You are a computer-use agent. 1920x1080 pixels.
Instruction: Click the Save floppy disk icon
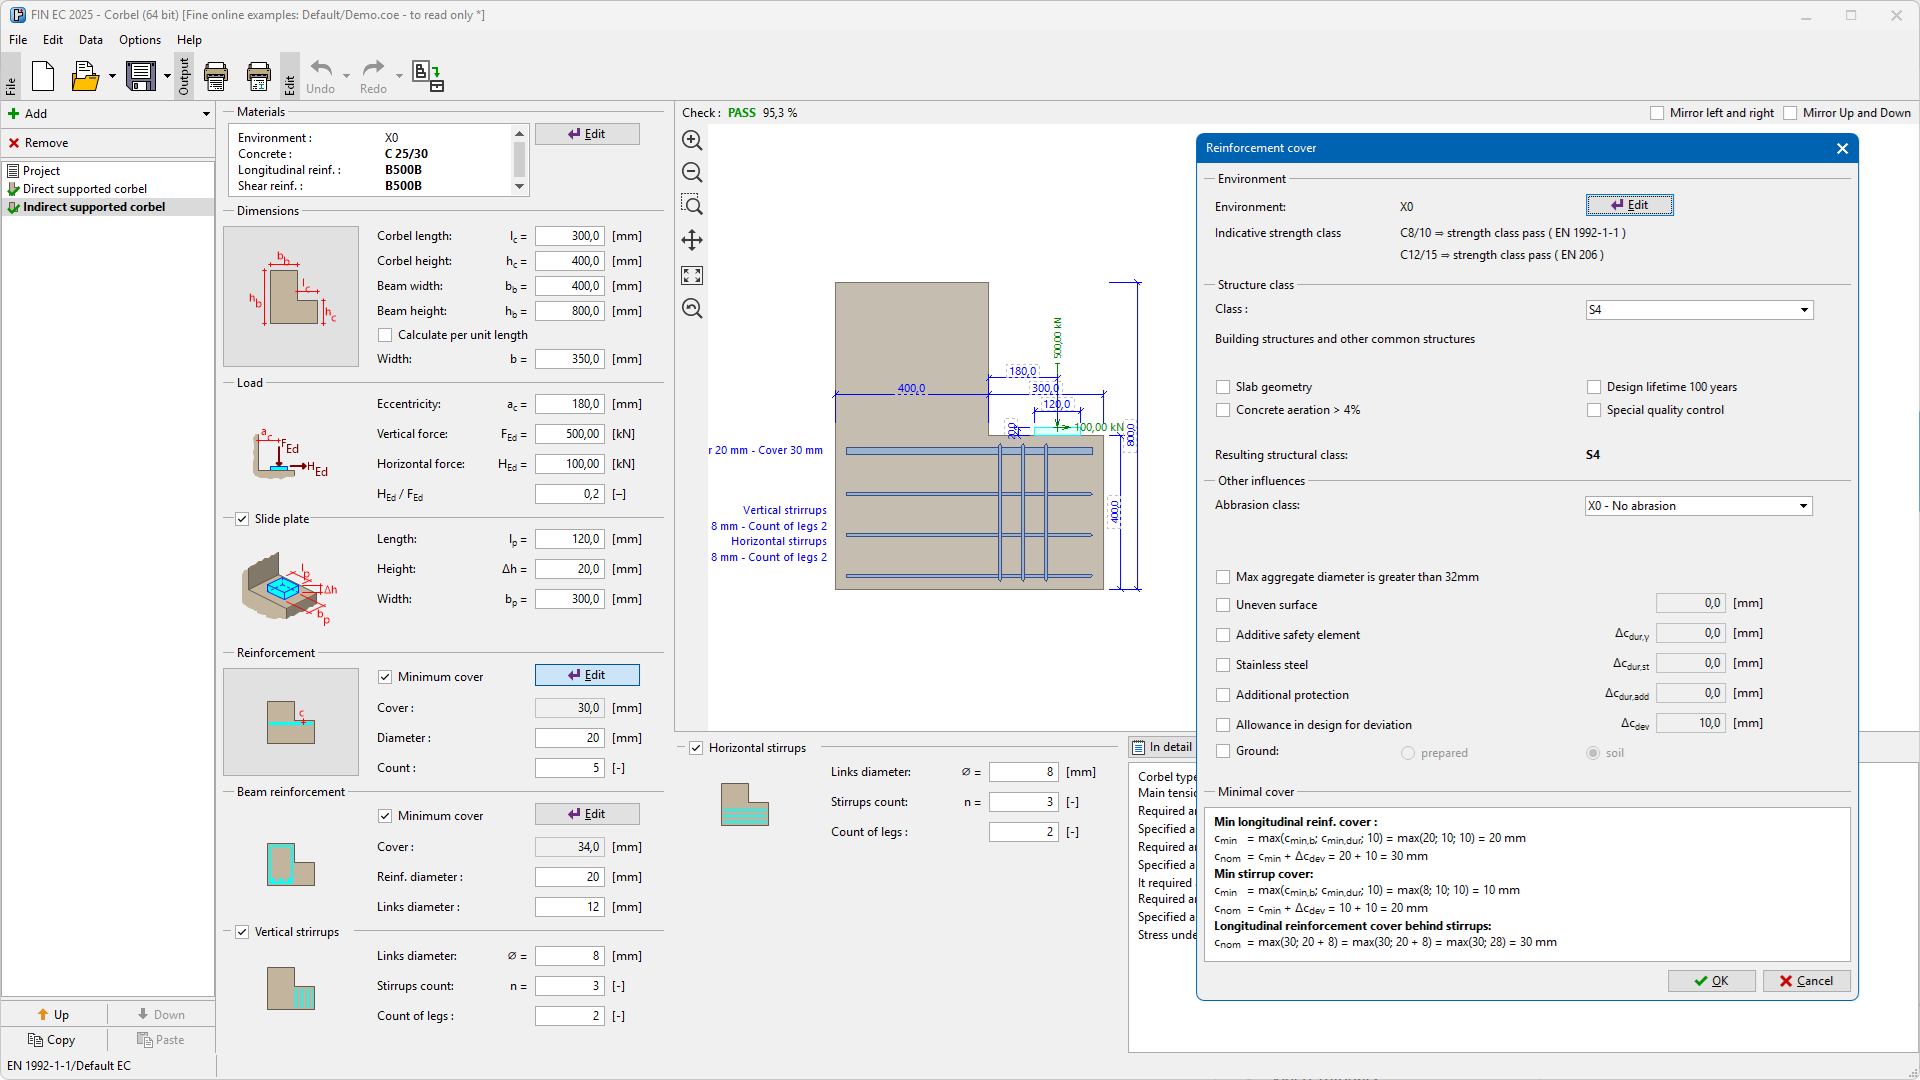pos(141,76)
